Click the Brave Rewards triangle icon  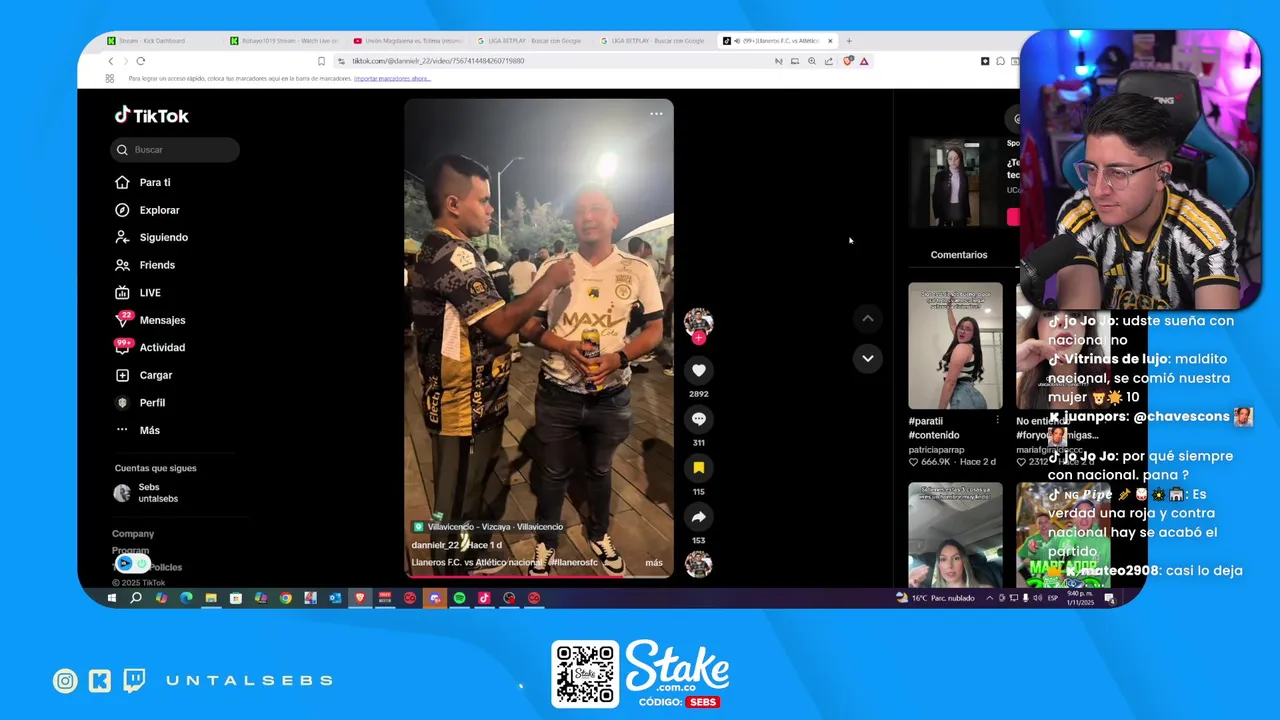[864, 61]
